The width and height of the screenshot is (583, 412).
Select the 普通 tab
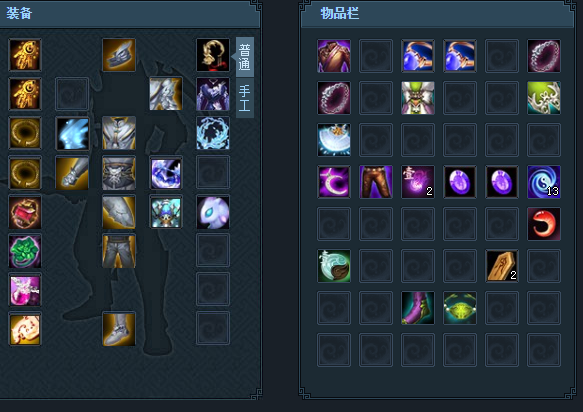tap(245, 57)
